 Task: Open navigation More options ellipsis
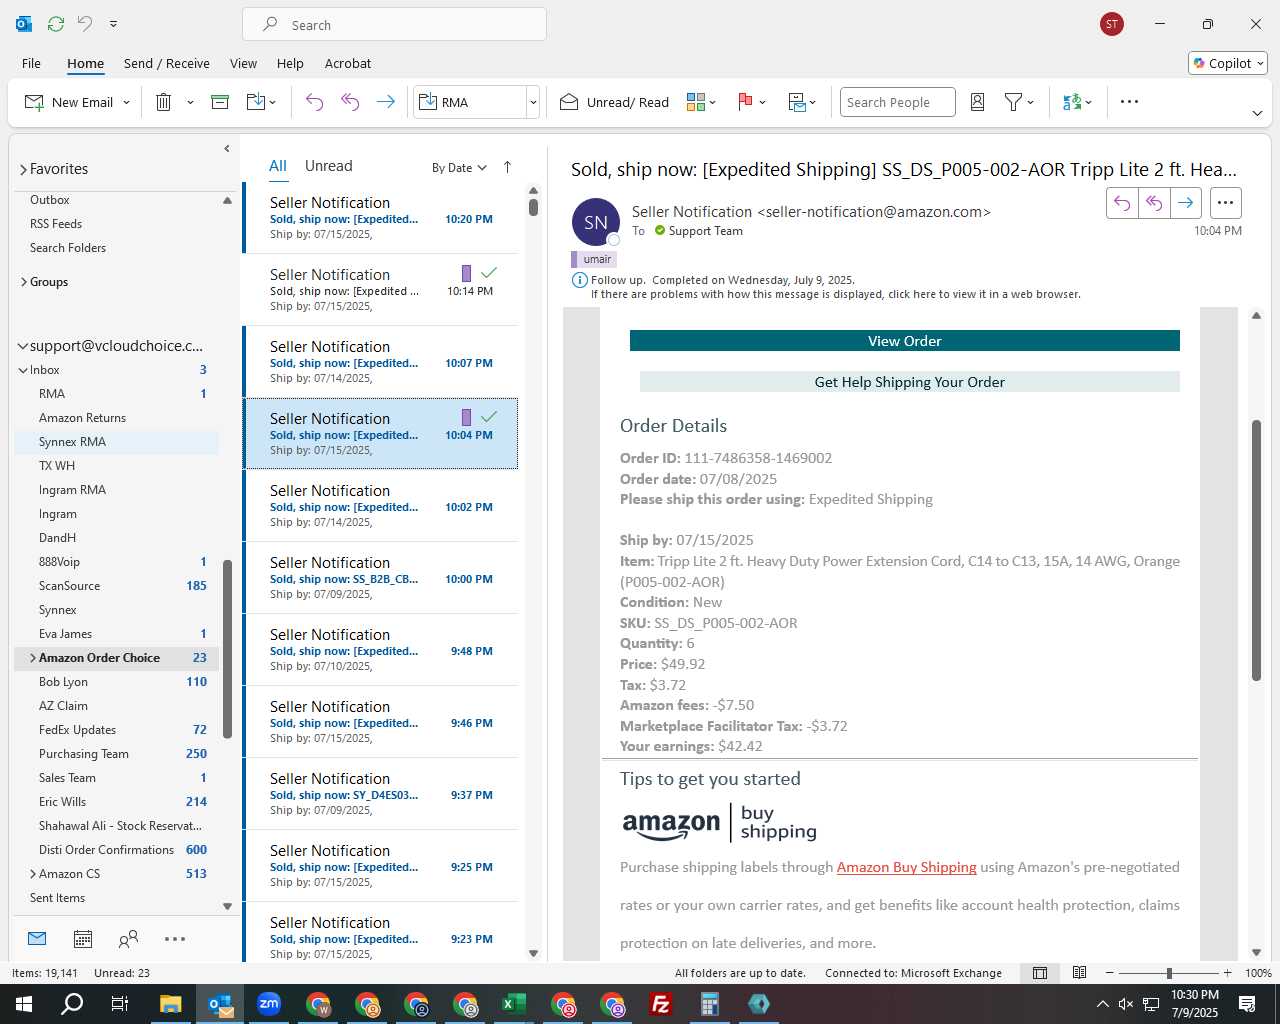click(175, 938)
